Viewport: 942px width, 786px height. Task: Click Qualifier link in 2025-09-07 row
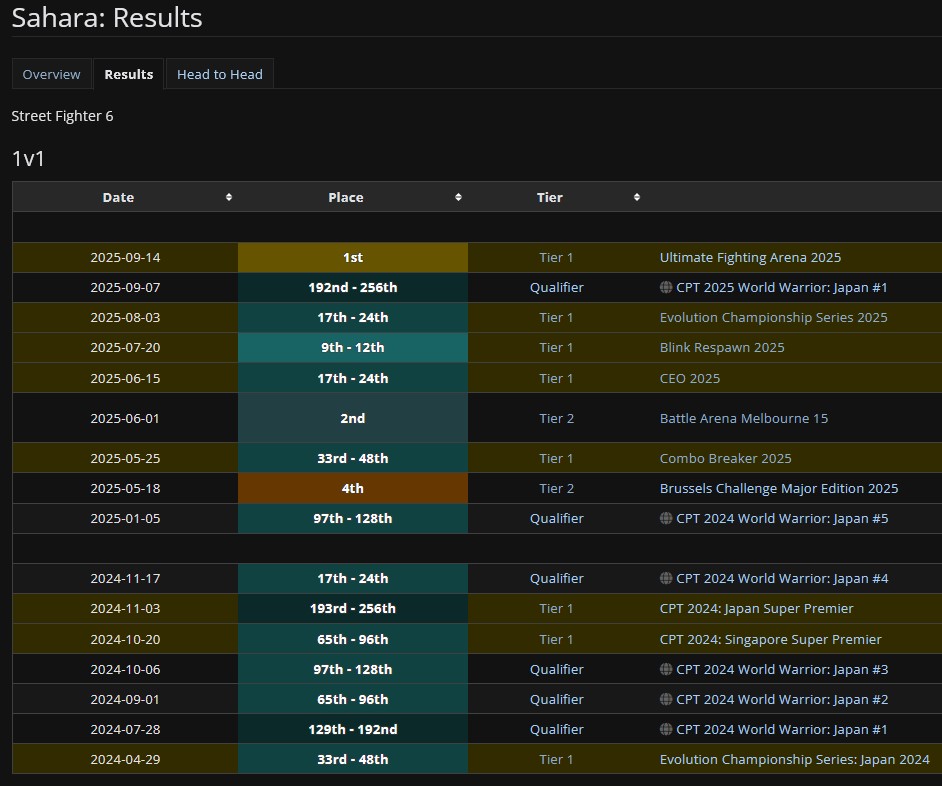point(556,287)
